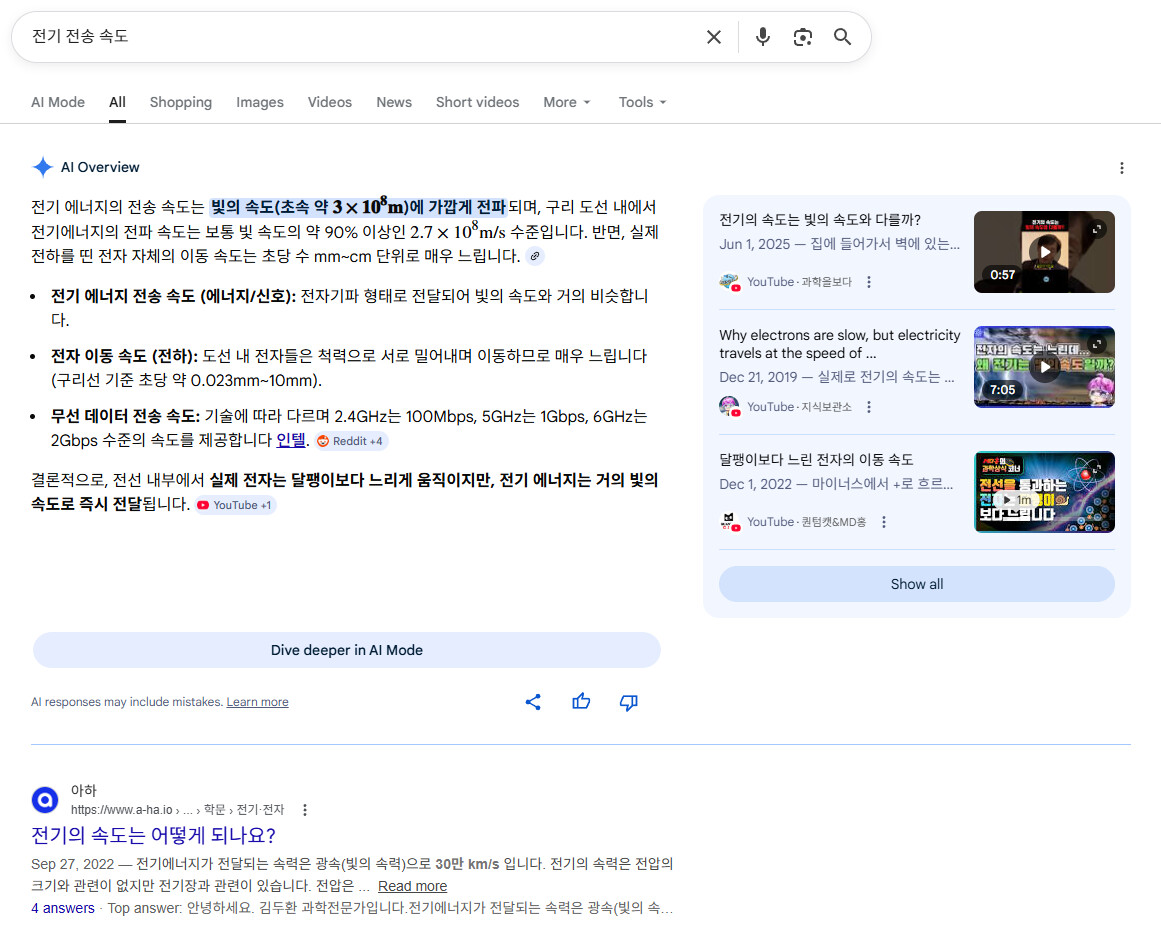This screenshot has width=1161, height=937.
Task: Switch to the Images tab
Action: tap(260, 102)
